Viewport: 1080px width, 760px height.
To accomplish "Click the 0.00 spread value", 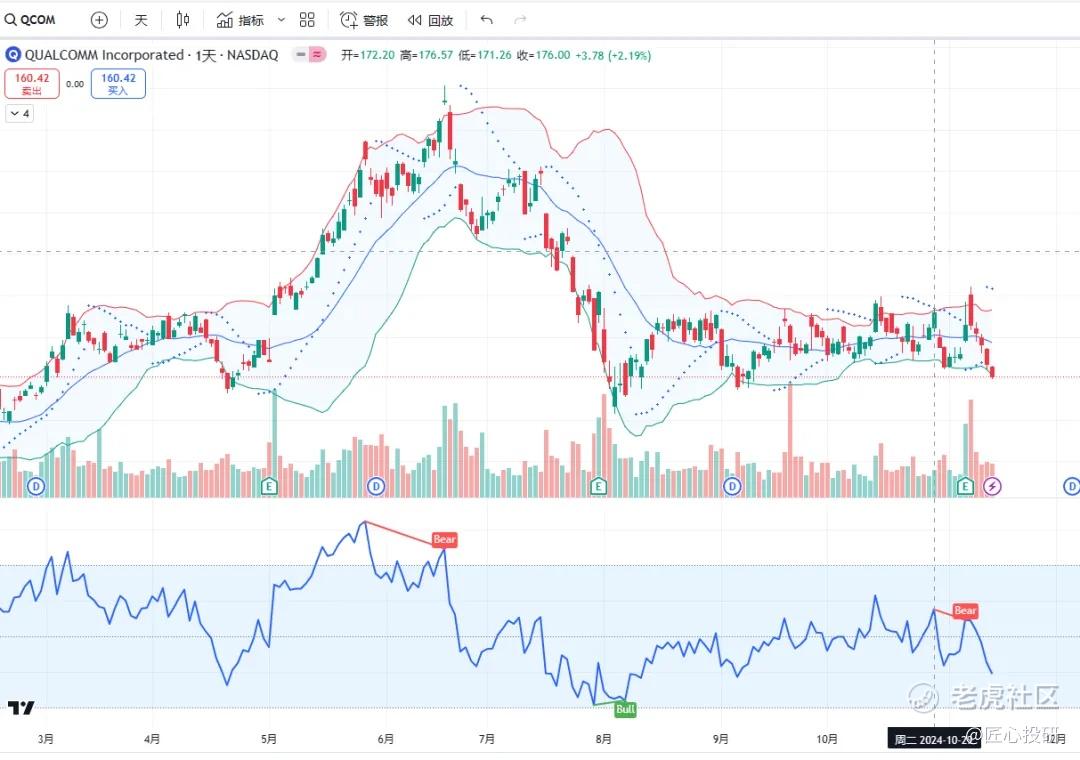I will pyautogui.click(x=75, y=84).
